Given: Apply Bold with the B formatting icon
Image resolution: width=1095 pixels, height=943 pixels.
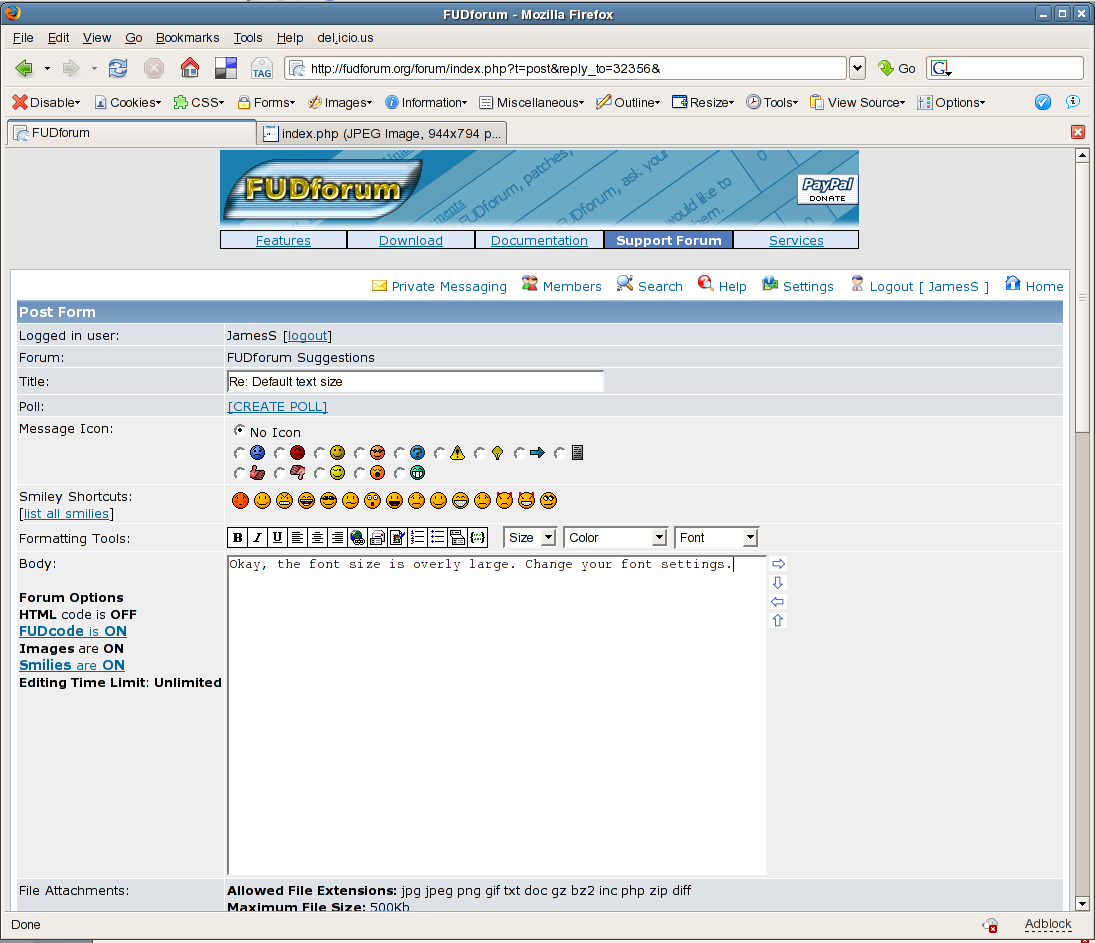Looking at the screenshot, I should tap(237, 537).
